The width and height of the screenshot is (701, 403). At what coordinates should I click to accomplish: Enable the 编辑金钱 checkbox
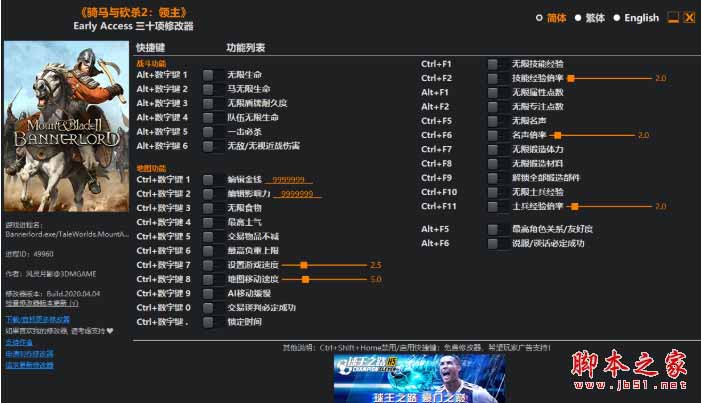[208, 180]
